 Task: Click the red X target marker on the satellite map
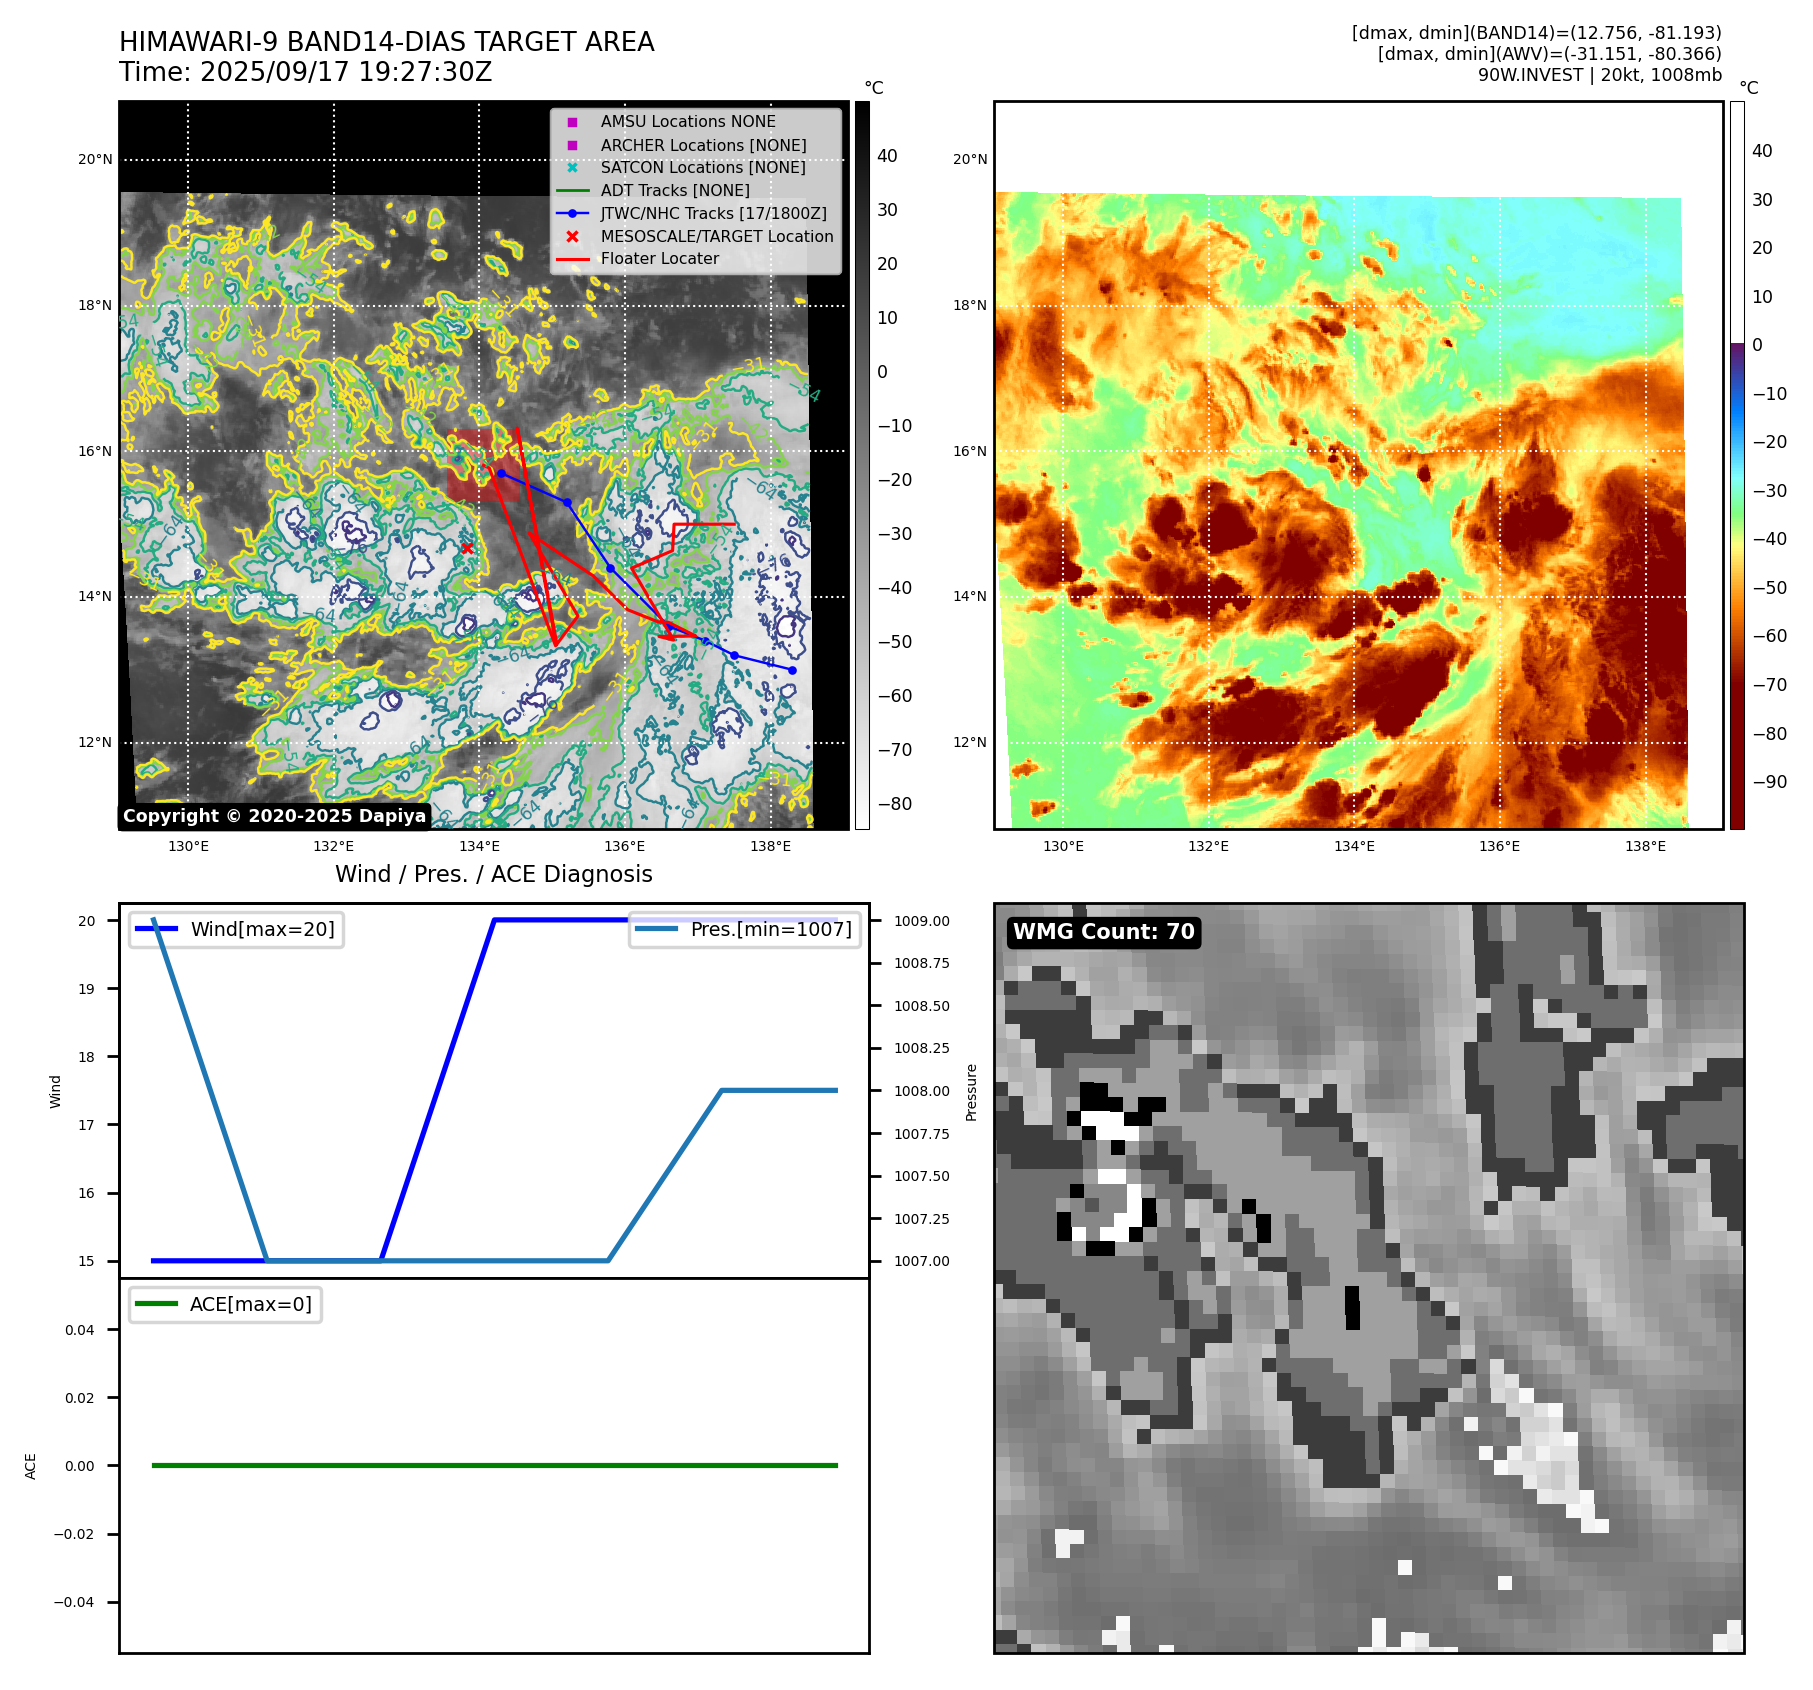point(467,548)
